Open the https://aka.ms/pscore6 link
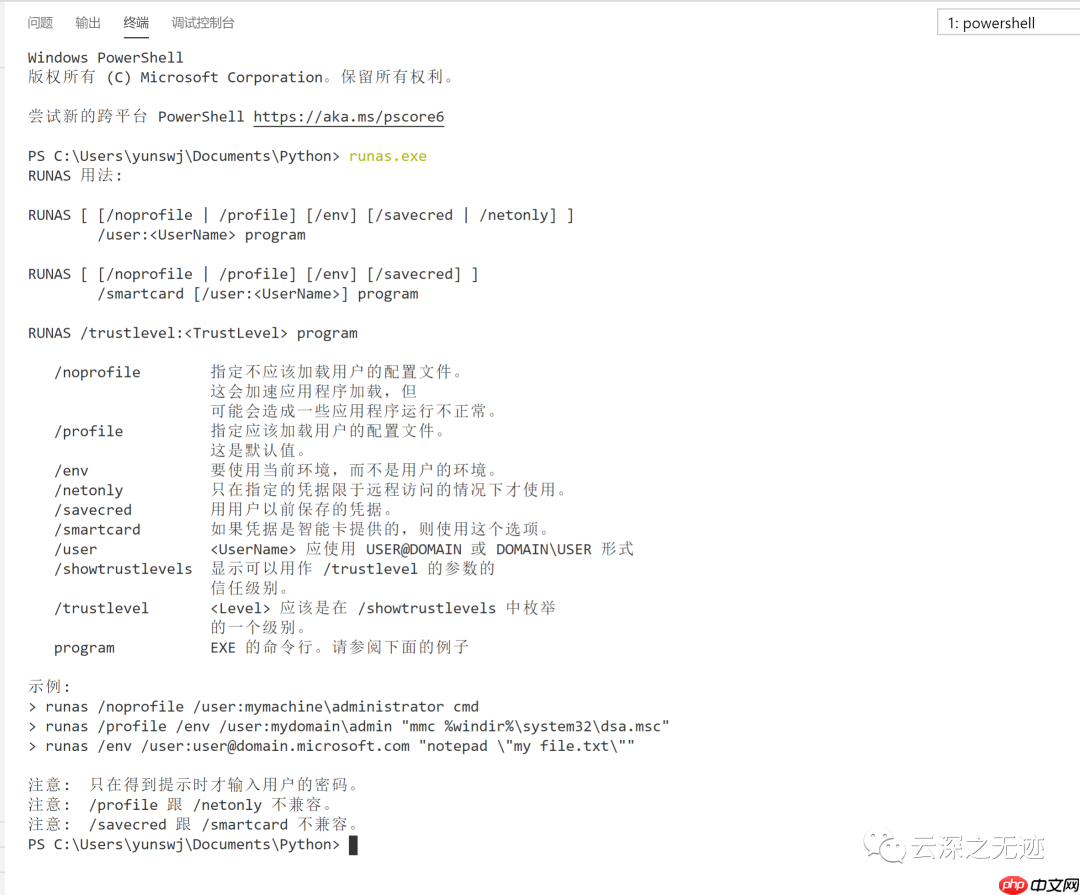 (x=348, y=116)
